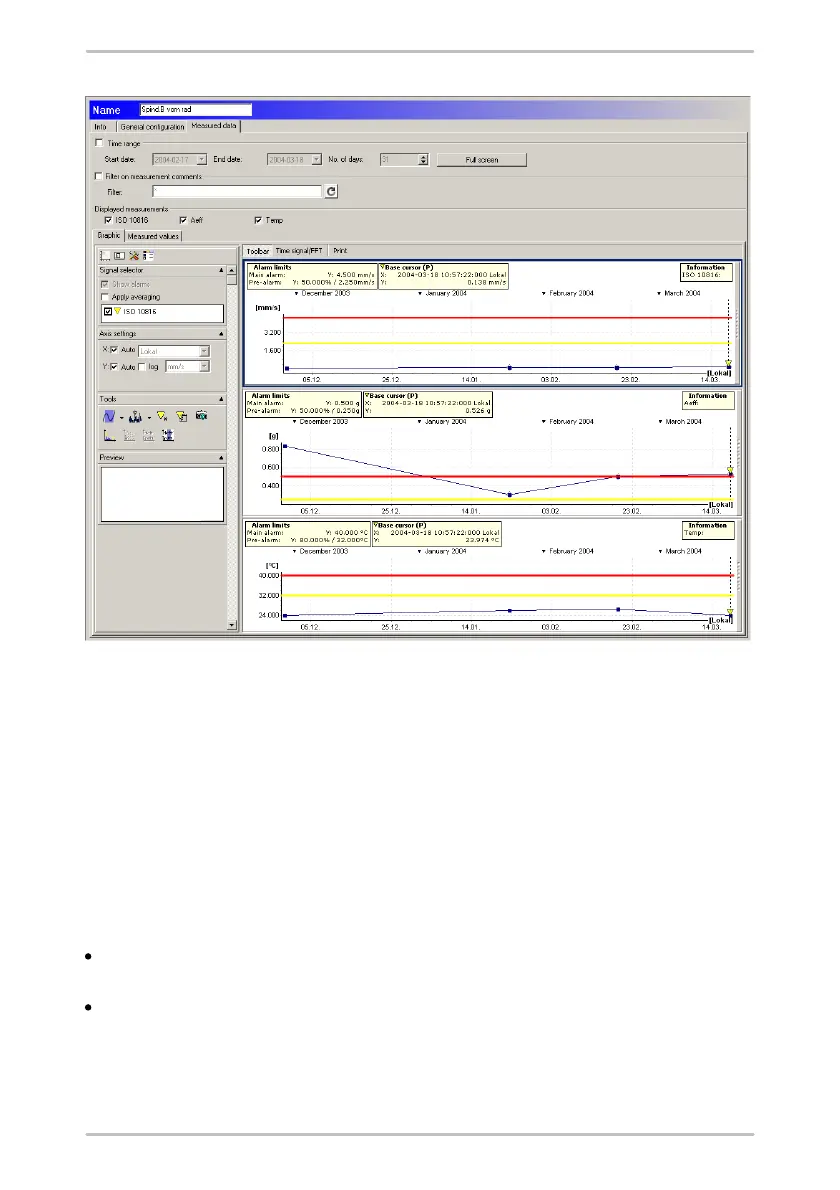
Task: Click the first dotted-frame icon above Signal selector
Action: [105, 255]
